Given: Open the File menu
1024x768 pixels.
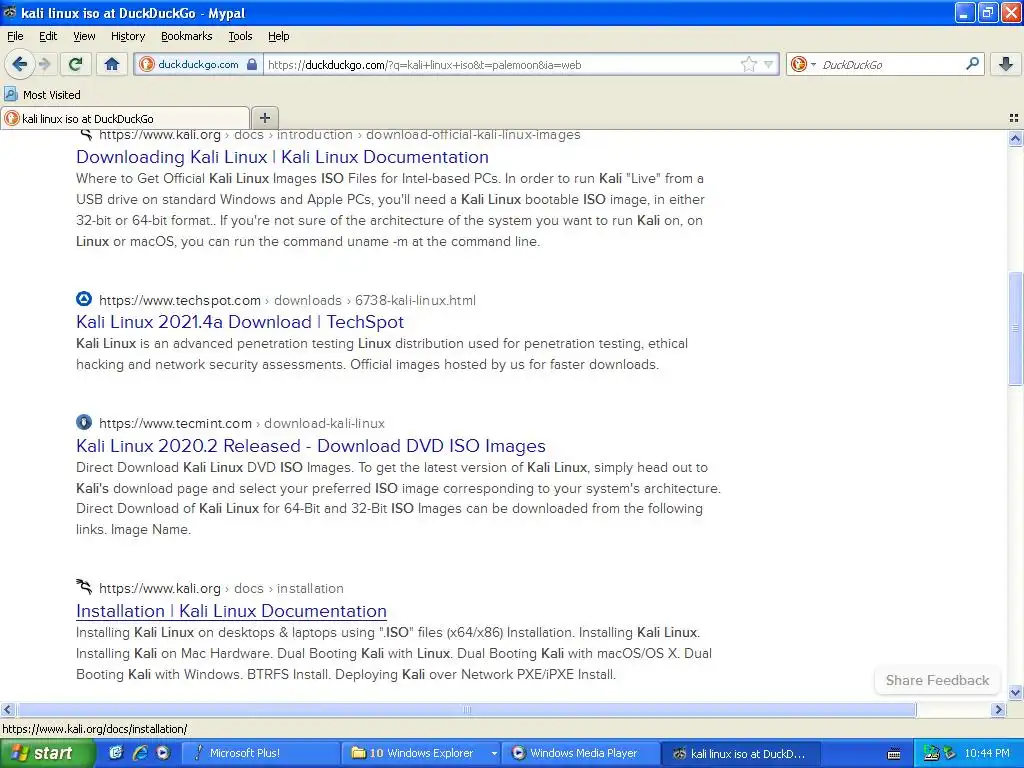Looking at the screenshot, I should coord(15,36).
